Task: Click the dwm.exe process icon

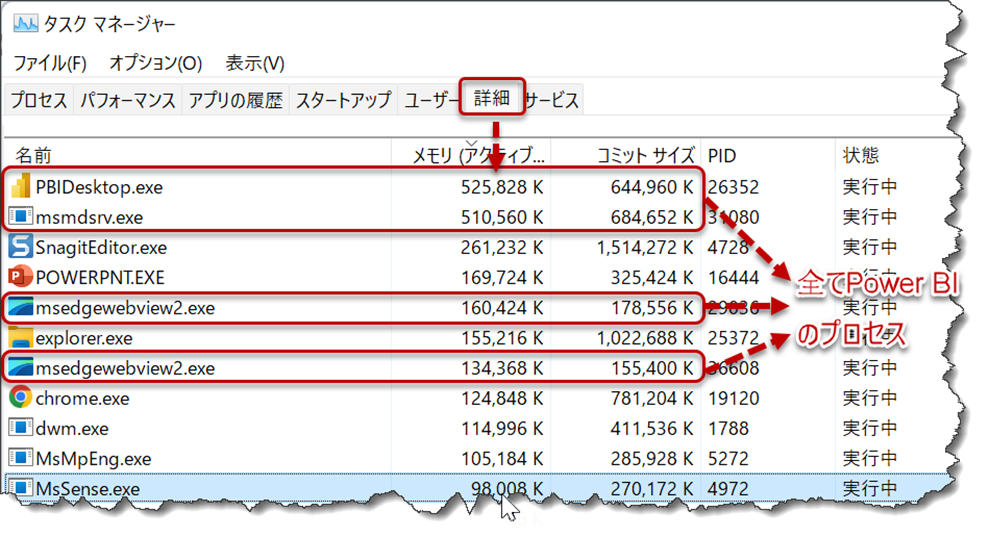Action: [21, 428]
